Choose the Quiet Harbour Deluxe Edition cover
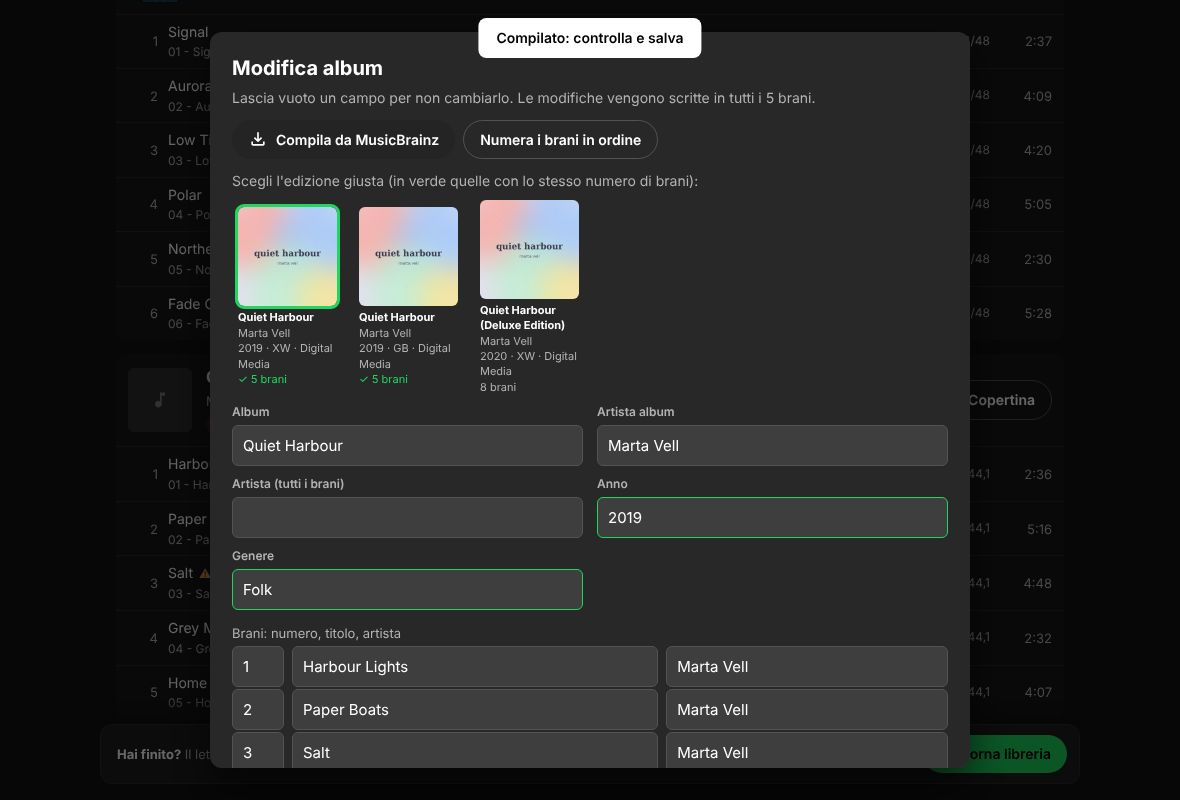 [x=530, y=249]
